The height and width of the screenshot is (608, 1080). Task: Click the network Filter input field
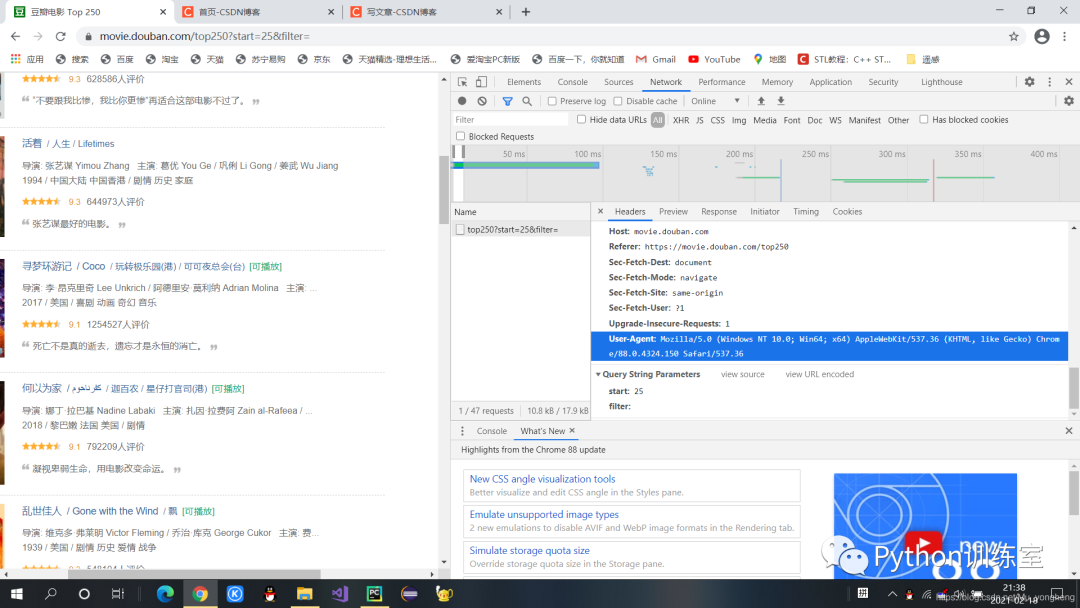[510, 120]
